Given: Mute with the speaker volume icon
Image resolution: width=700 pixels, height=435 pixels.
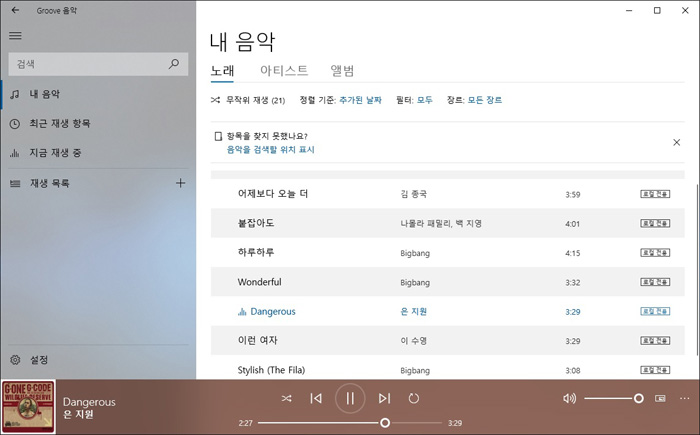Looking at the screenshot, I should 569,398.
